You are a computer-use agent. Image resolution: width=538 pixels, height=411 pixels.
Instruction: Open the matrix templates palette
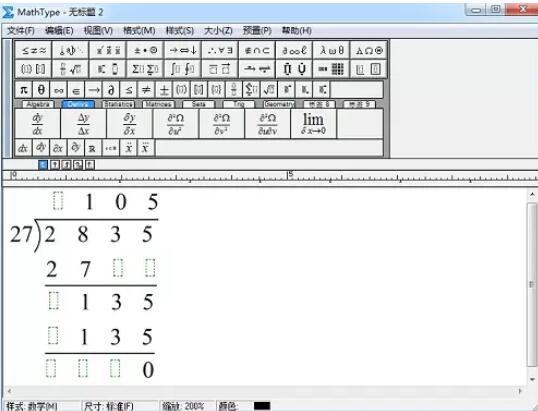coord(331,69)
